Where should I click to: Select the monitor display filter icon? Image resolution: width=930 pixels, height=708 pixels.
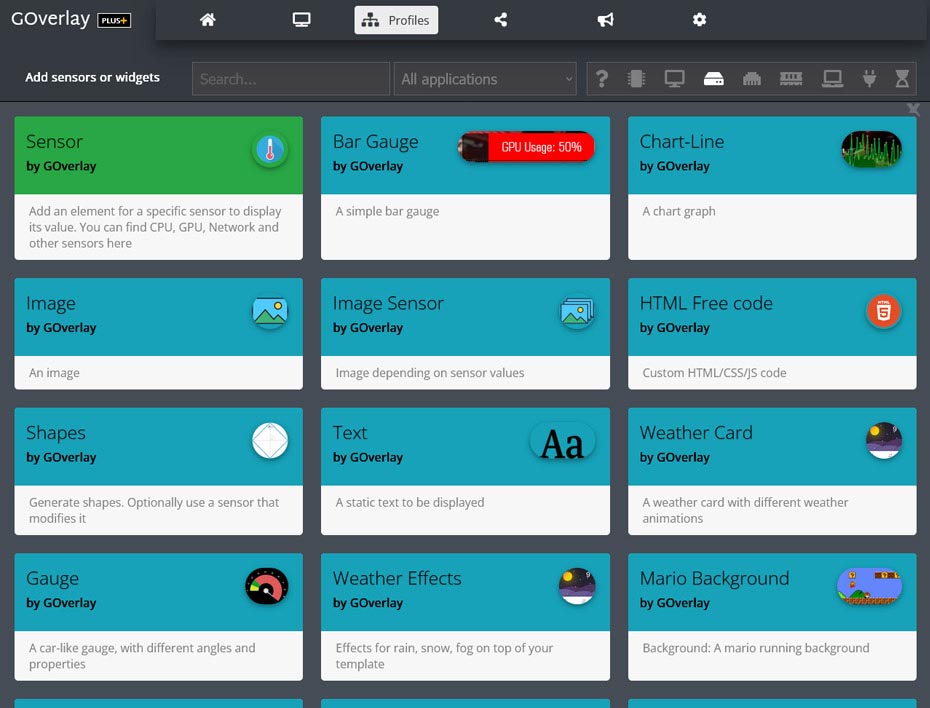[674, 79]
